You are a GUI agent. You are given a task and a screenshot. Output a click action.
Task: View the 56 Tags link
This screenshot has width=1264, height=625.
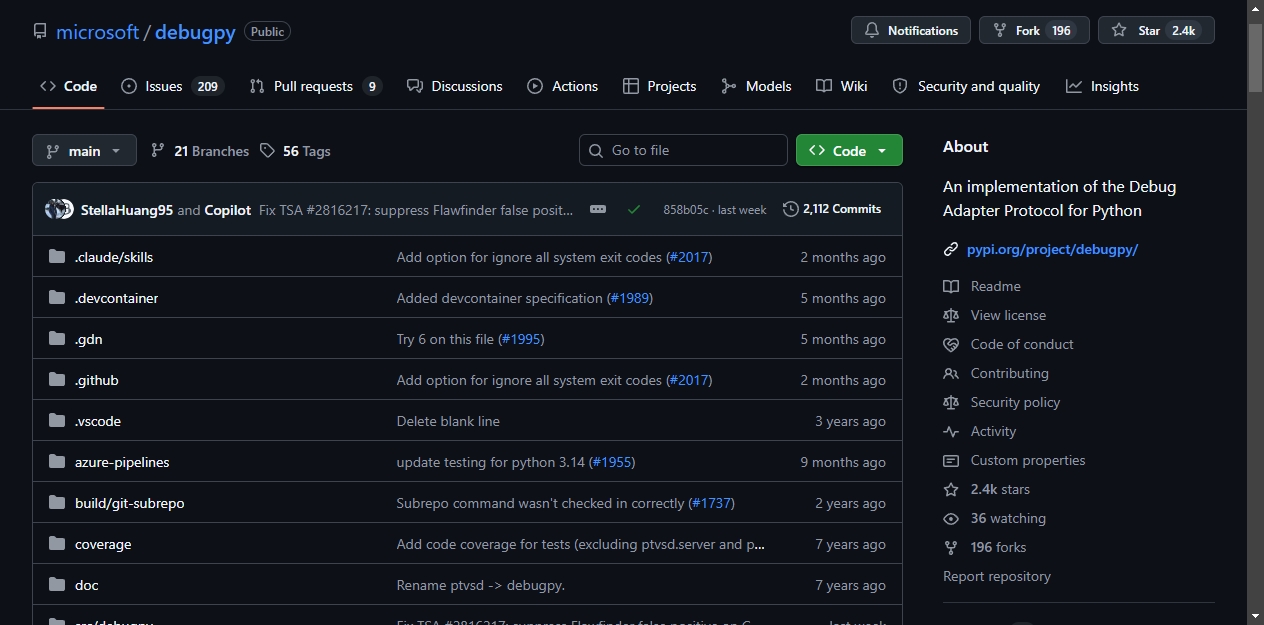click(295, 151)
